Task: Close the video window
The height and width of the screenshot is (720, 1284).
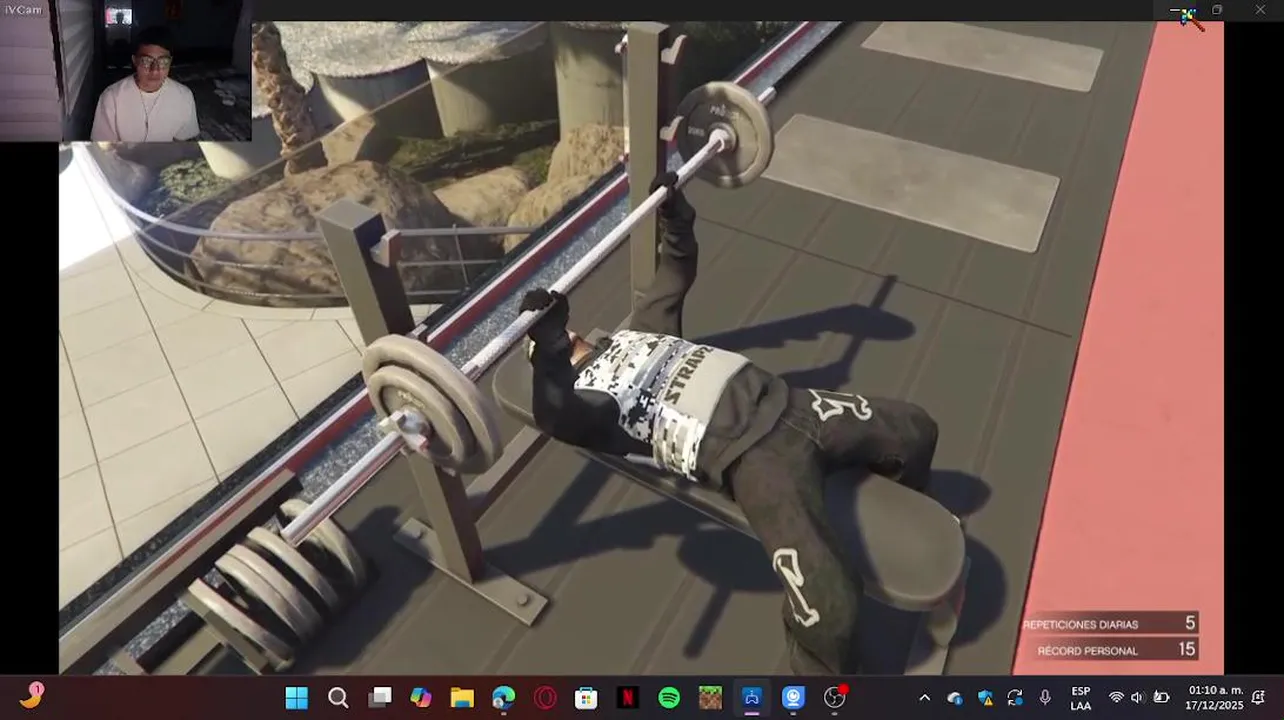Action: (1260, 10)
